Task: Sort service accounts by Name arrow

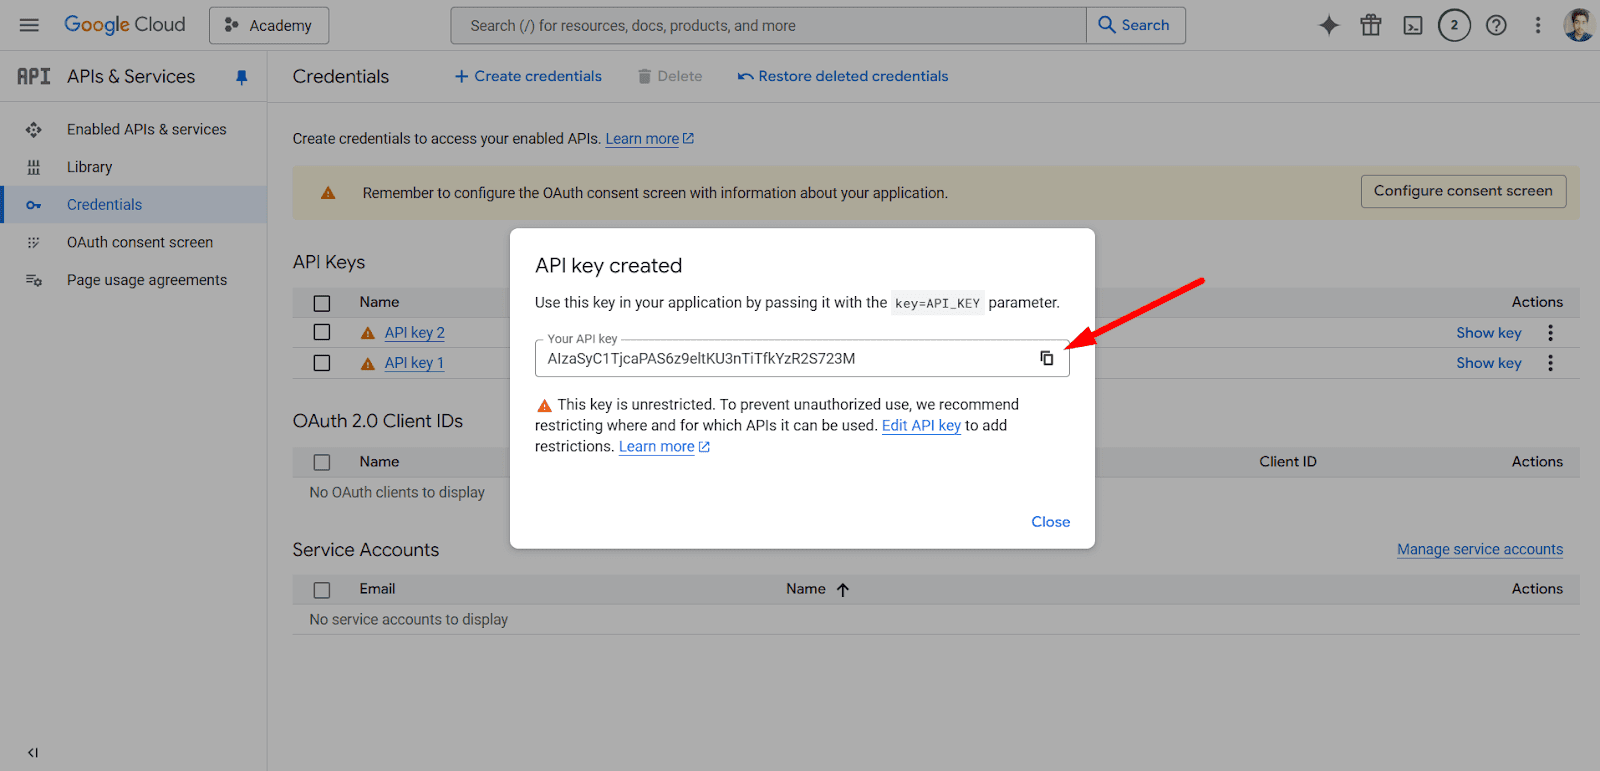Action: (843, 590)
